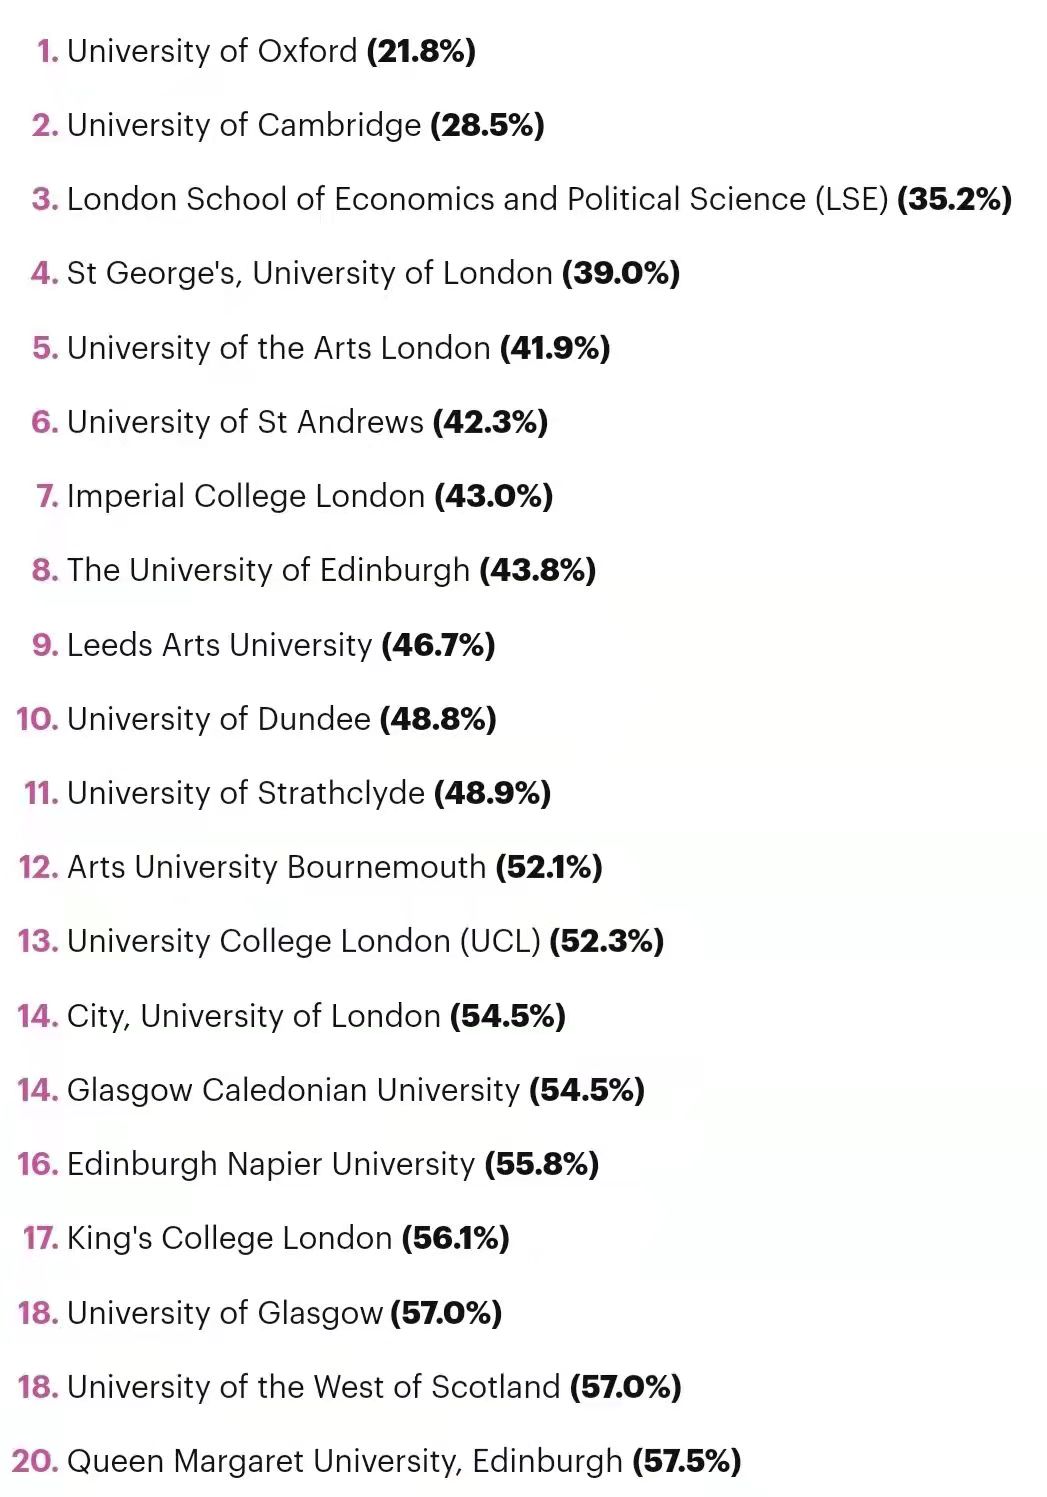This screenshot has width=1047, height=1497.
Task: Click Glasgow Caledonian University entry
Action: 331,1090
